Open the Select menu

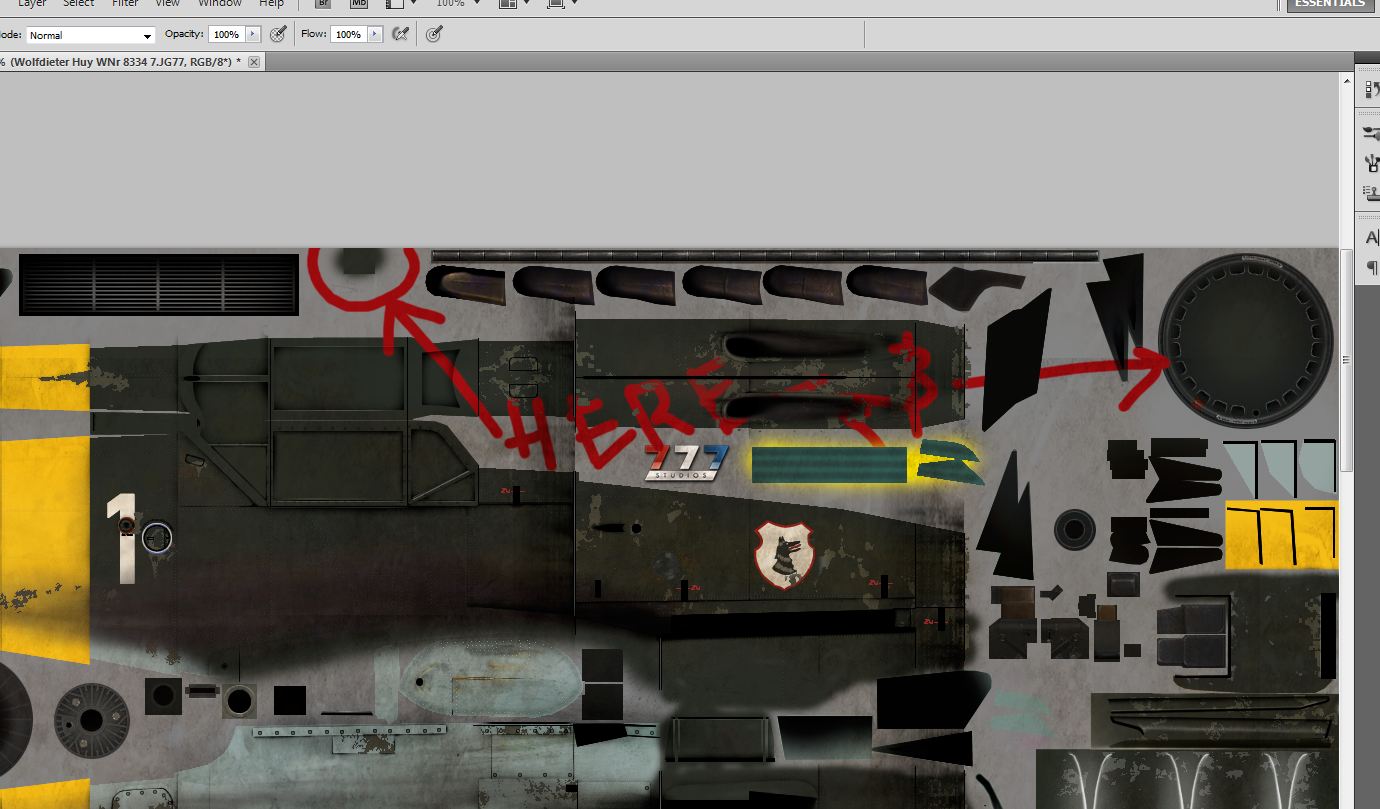pyautogui.click(x=79, y=4)
